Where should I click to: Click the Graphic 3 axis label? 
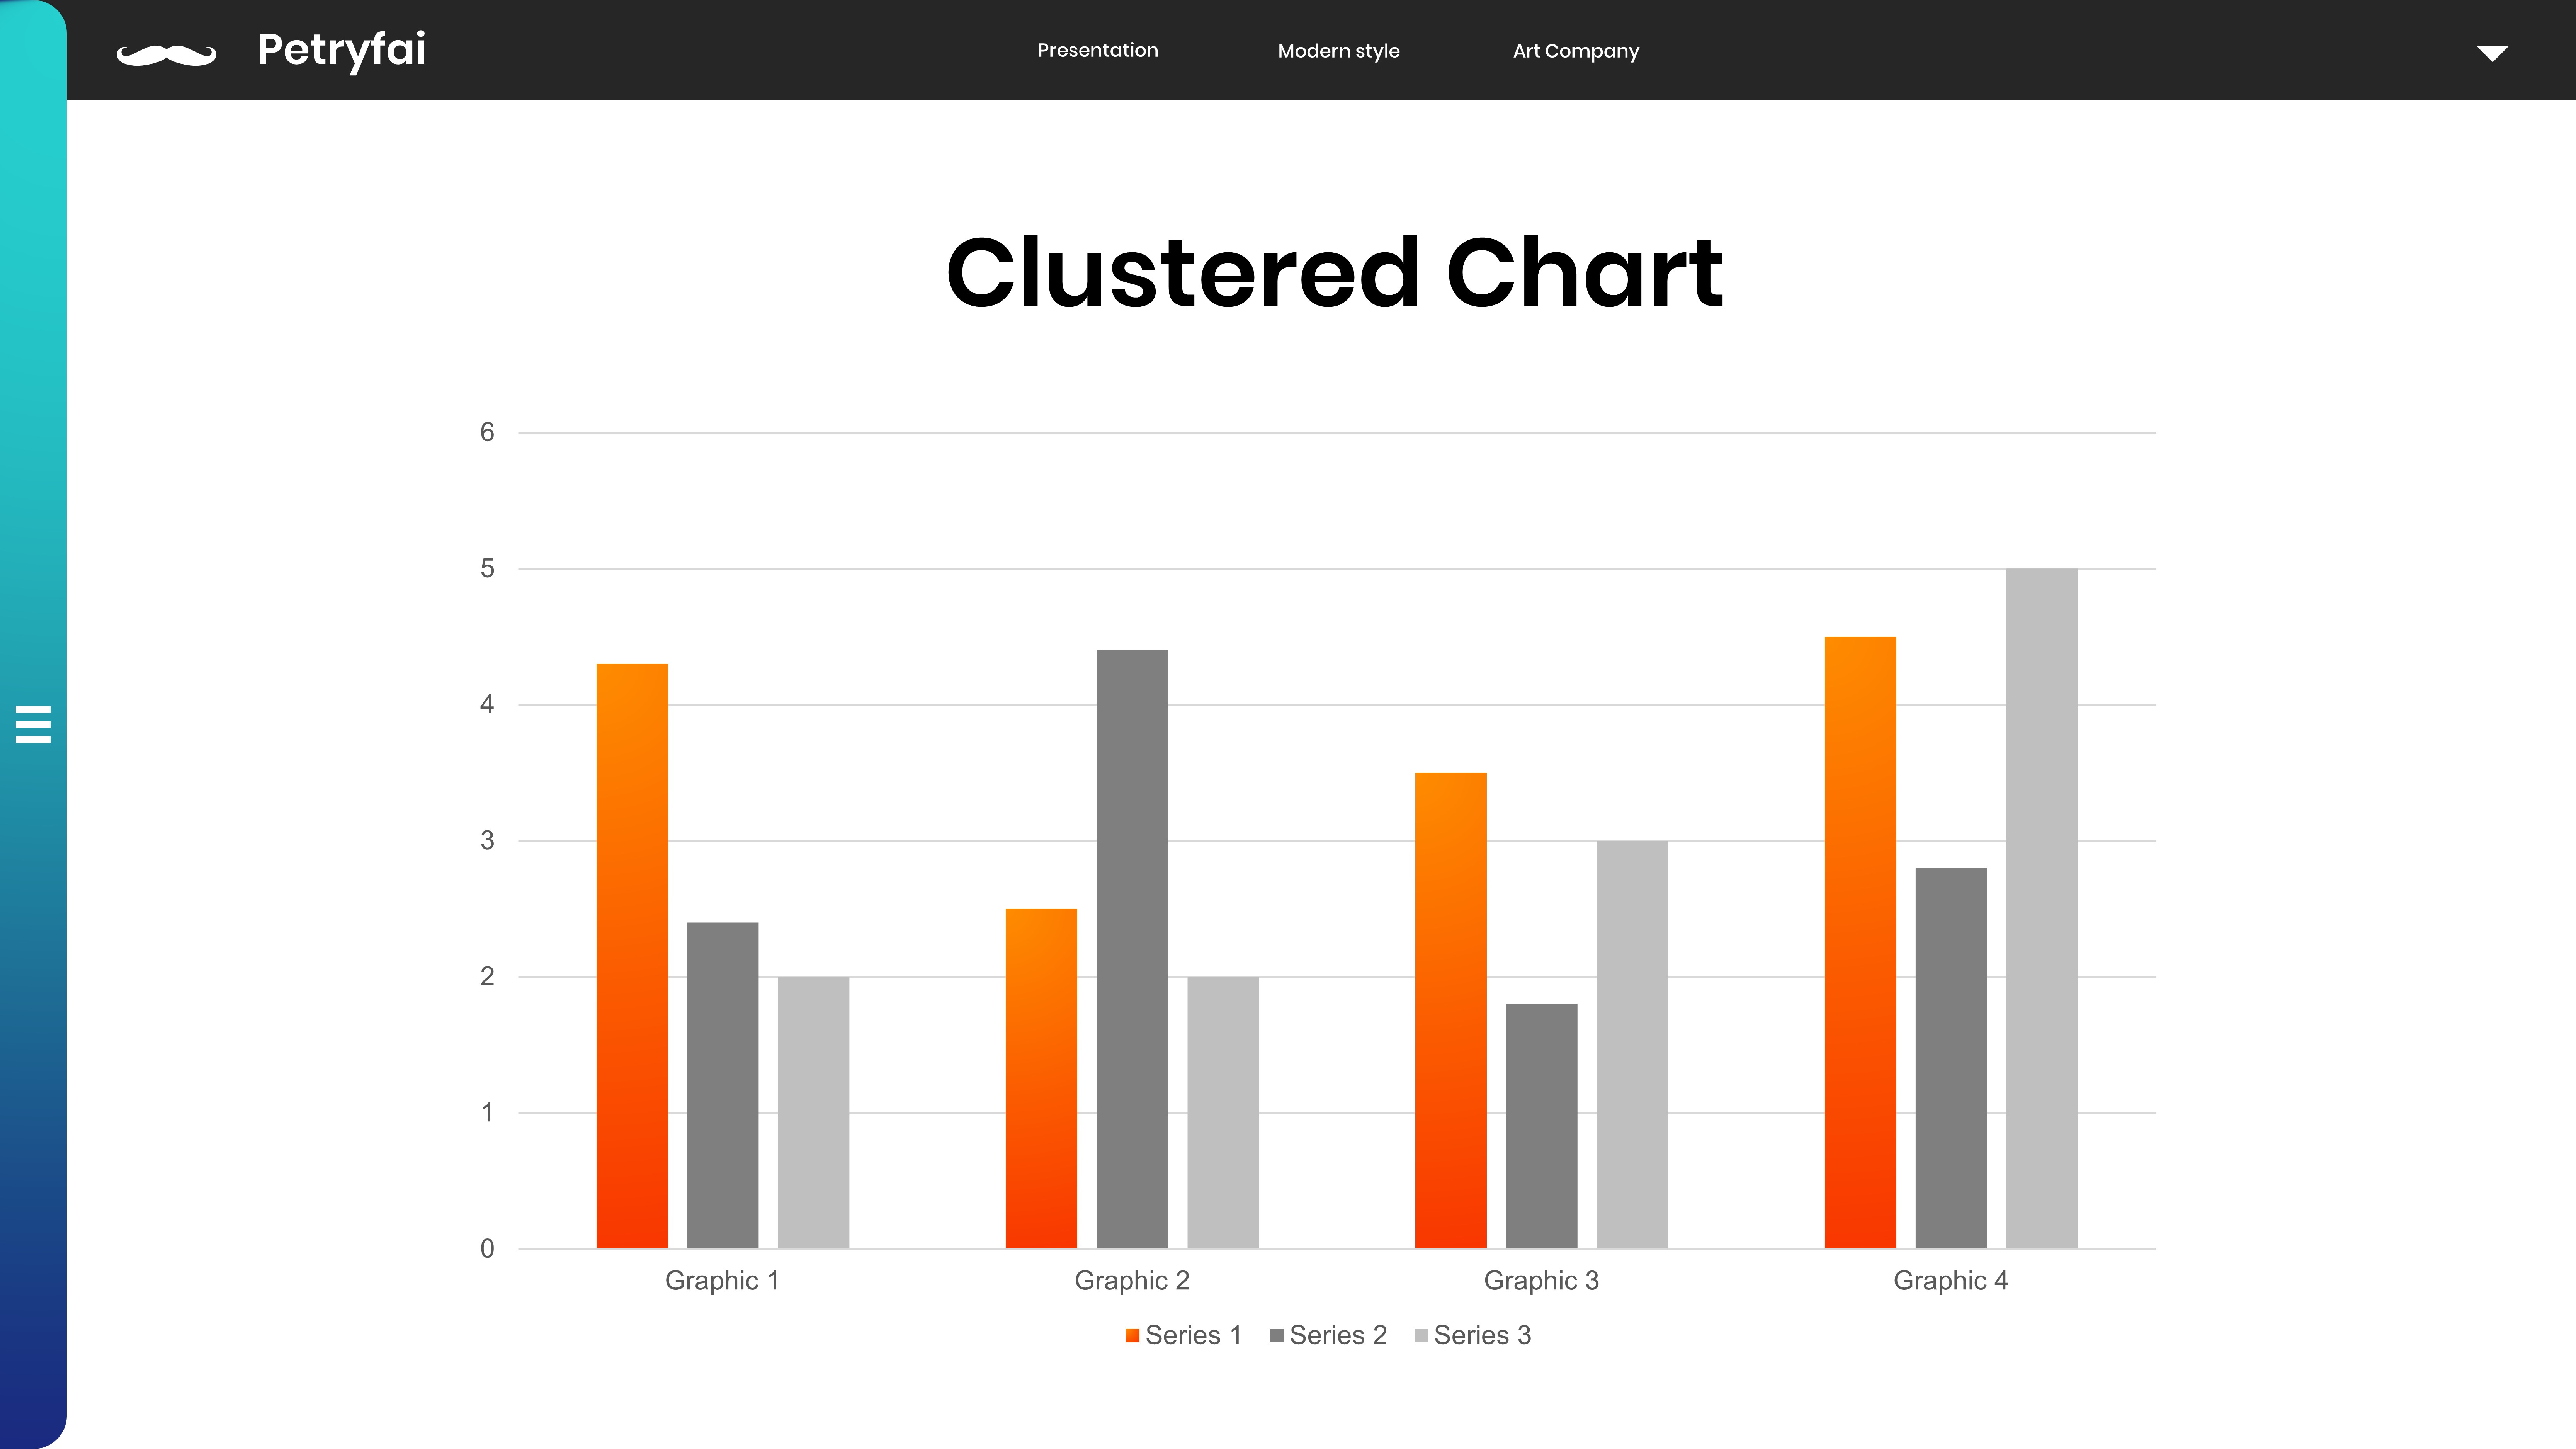[1541, 1281]
